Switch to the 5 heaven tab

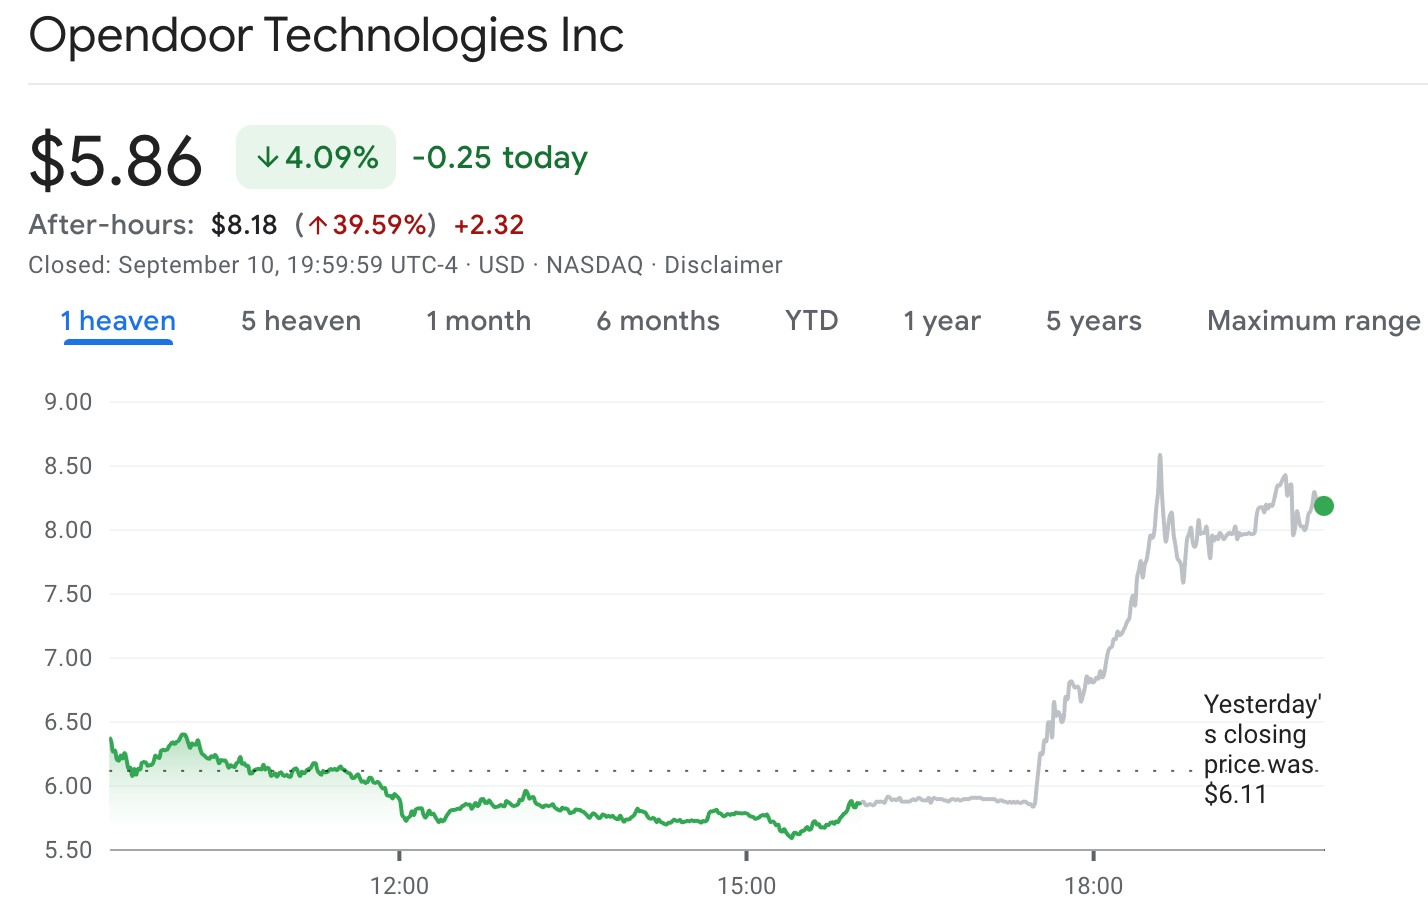(299, 321)
